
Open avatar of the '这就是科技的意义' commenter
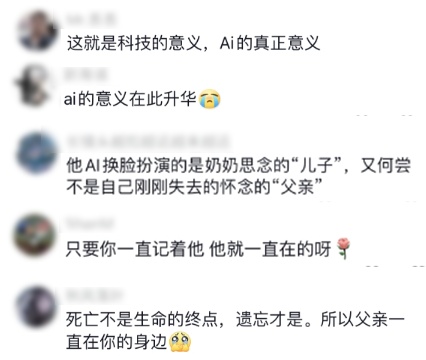tap(37, 31)
